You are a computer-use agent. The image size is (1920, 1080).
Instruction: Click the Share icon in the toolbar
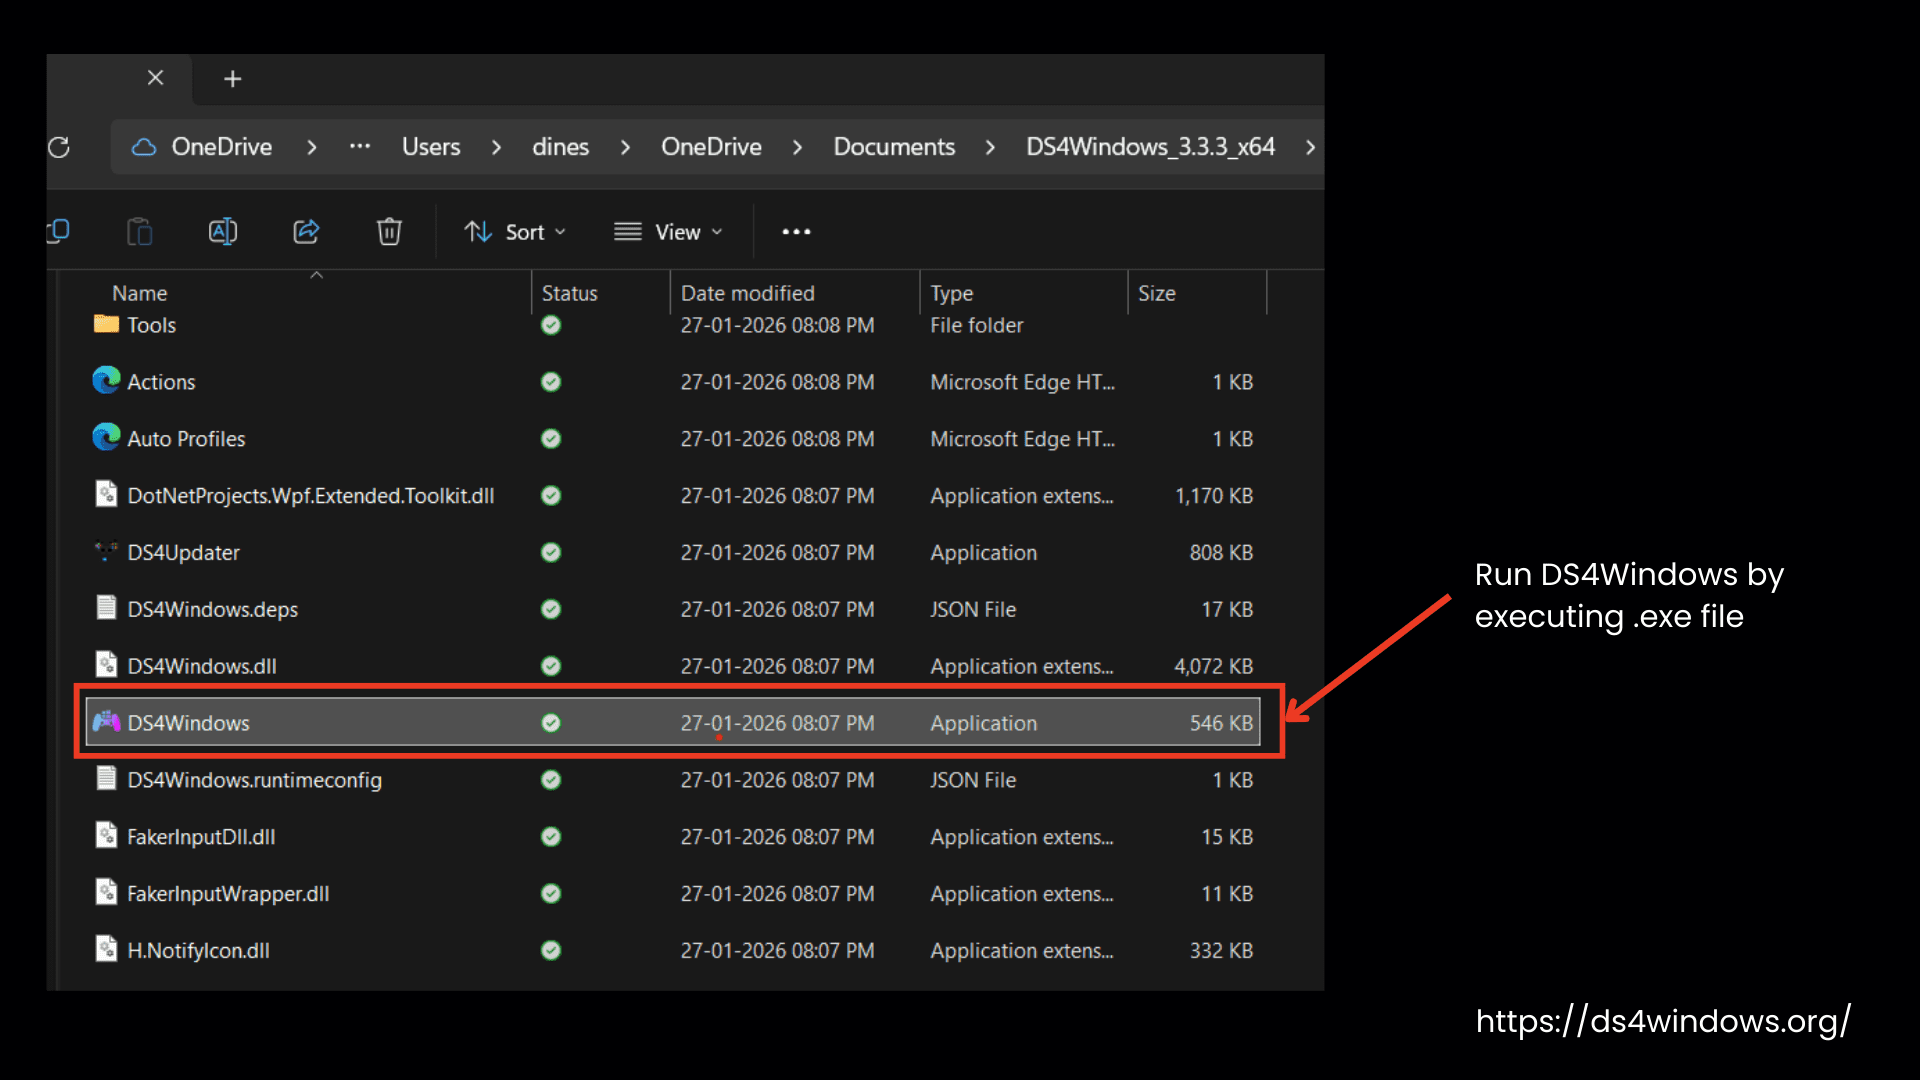(x=306, y=232)
